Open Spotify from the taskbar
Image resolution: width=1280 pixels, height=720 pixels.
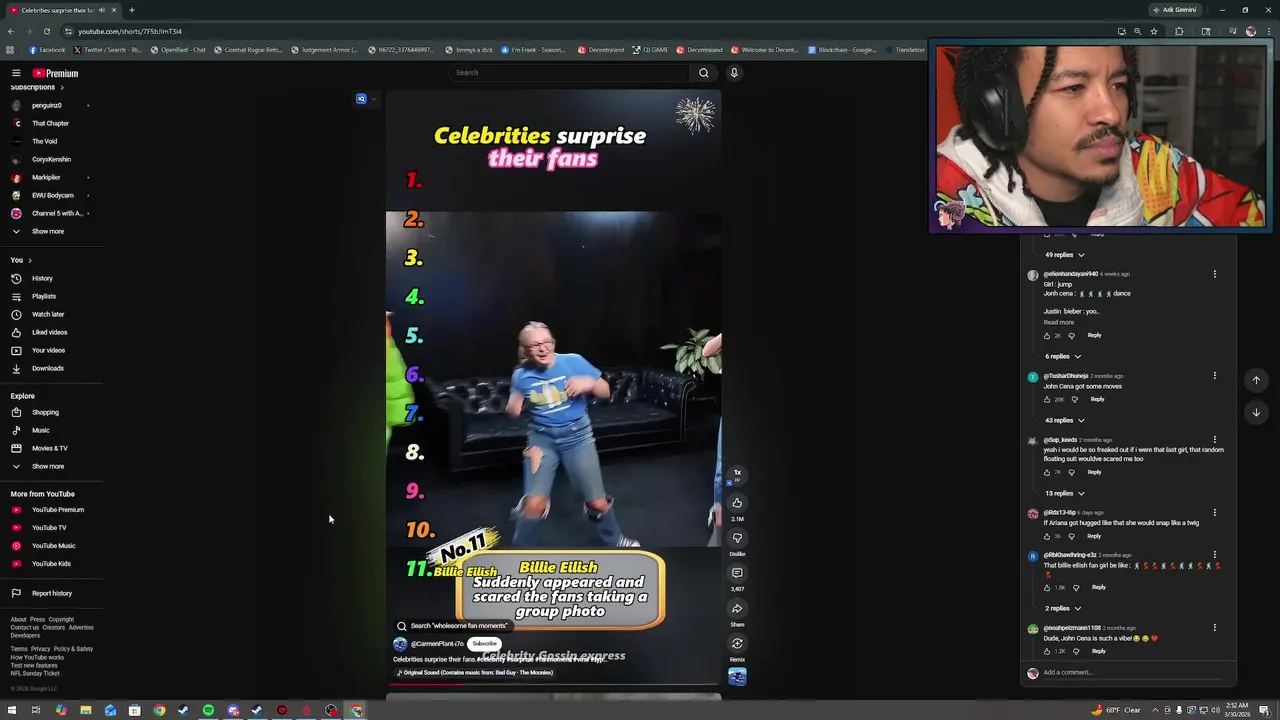click(208, 711)
